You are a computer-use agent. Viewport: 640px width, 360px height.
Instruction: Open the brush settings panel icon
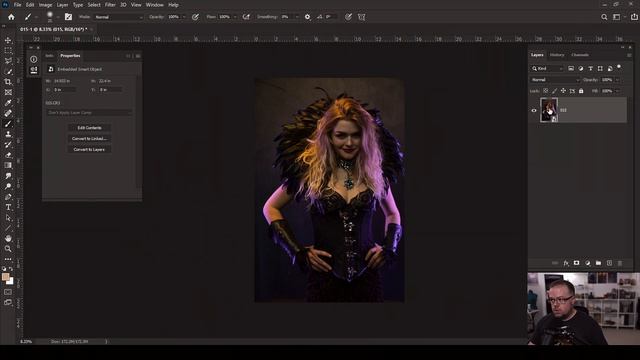point(68,17)
